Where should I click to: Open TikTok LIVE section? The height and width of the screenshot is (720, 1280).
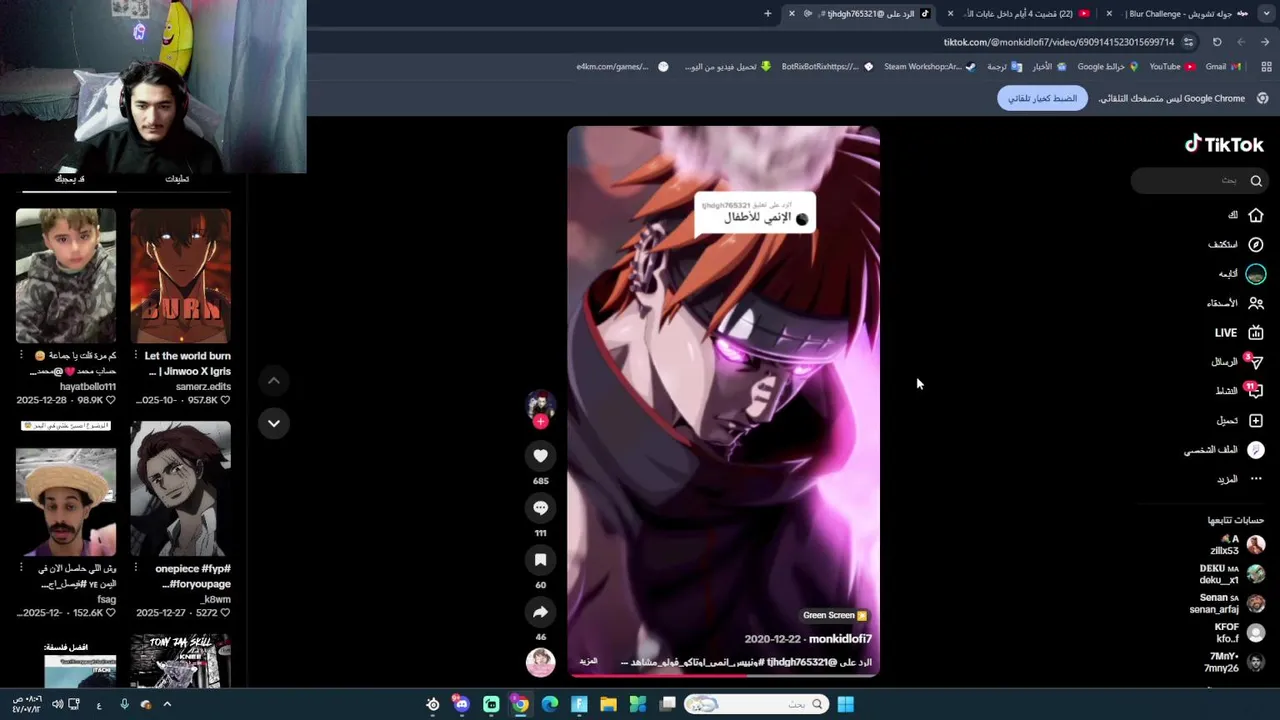click(1238, 332)
